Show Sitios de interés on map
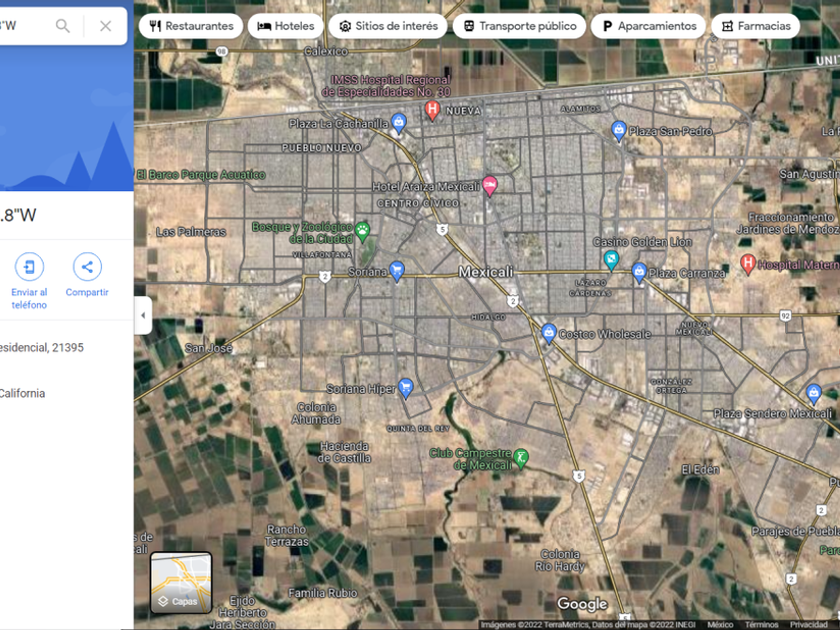Screen dimensions: 840x630 click(x=388, y=26)
